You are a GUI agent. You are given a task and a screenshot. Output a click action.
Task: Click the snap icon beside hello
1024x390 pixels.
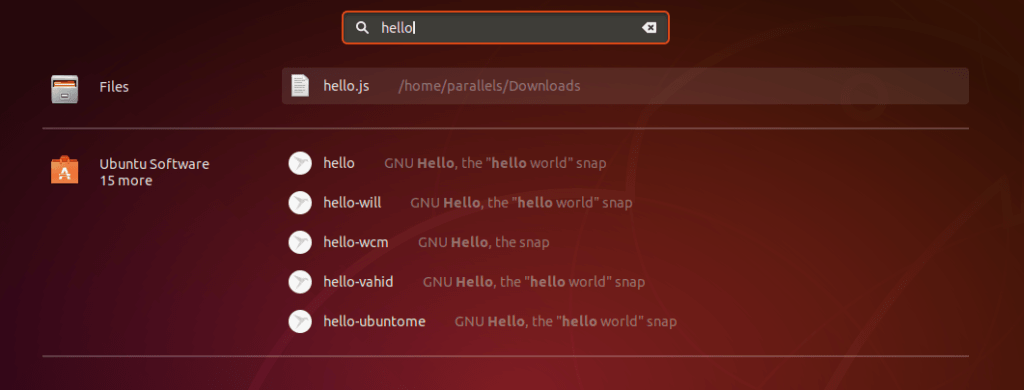[300, 163]
